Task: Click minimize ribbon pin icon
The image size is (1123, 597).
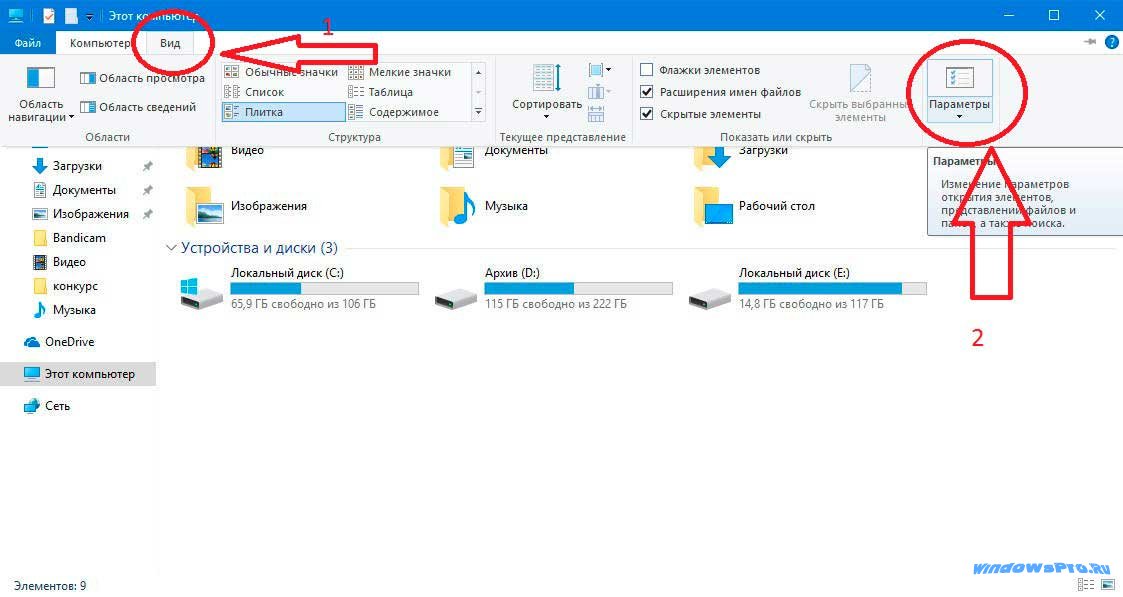Action: 1090,42
